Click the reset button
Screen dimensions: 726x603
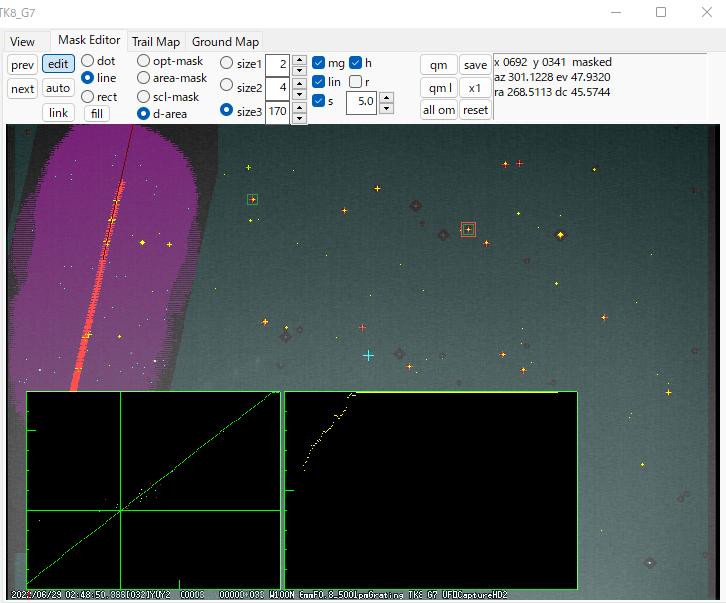point(475,110)
